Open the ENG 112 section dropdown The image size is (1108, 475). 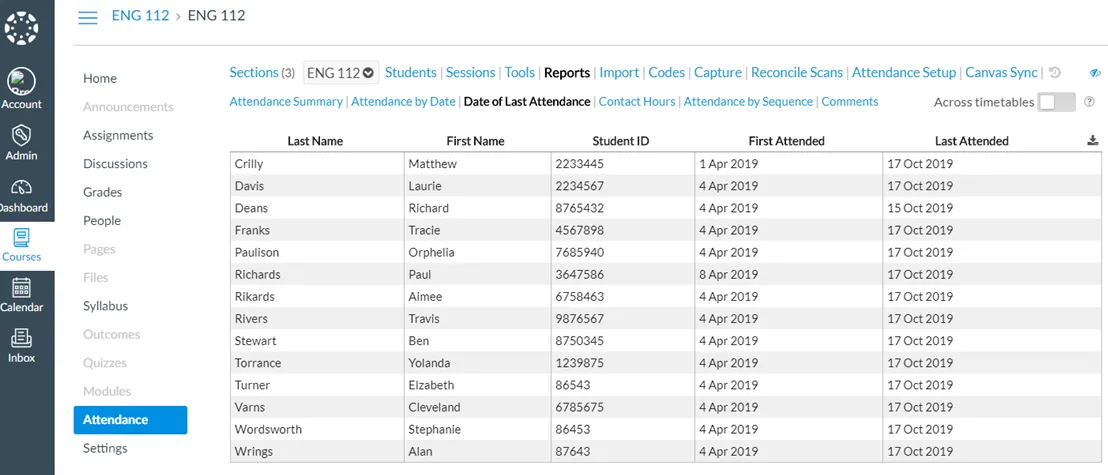coord(341,73)
